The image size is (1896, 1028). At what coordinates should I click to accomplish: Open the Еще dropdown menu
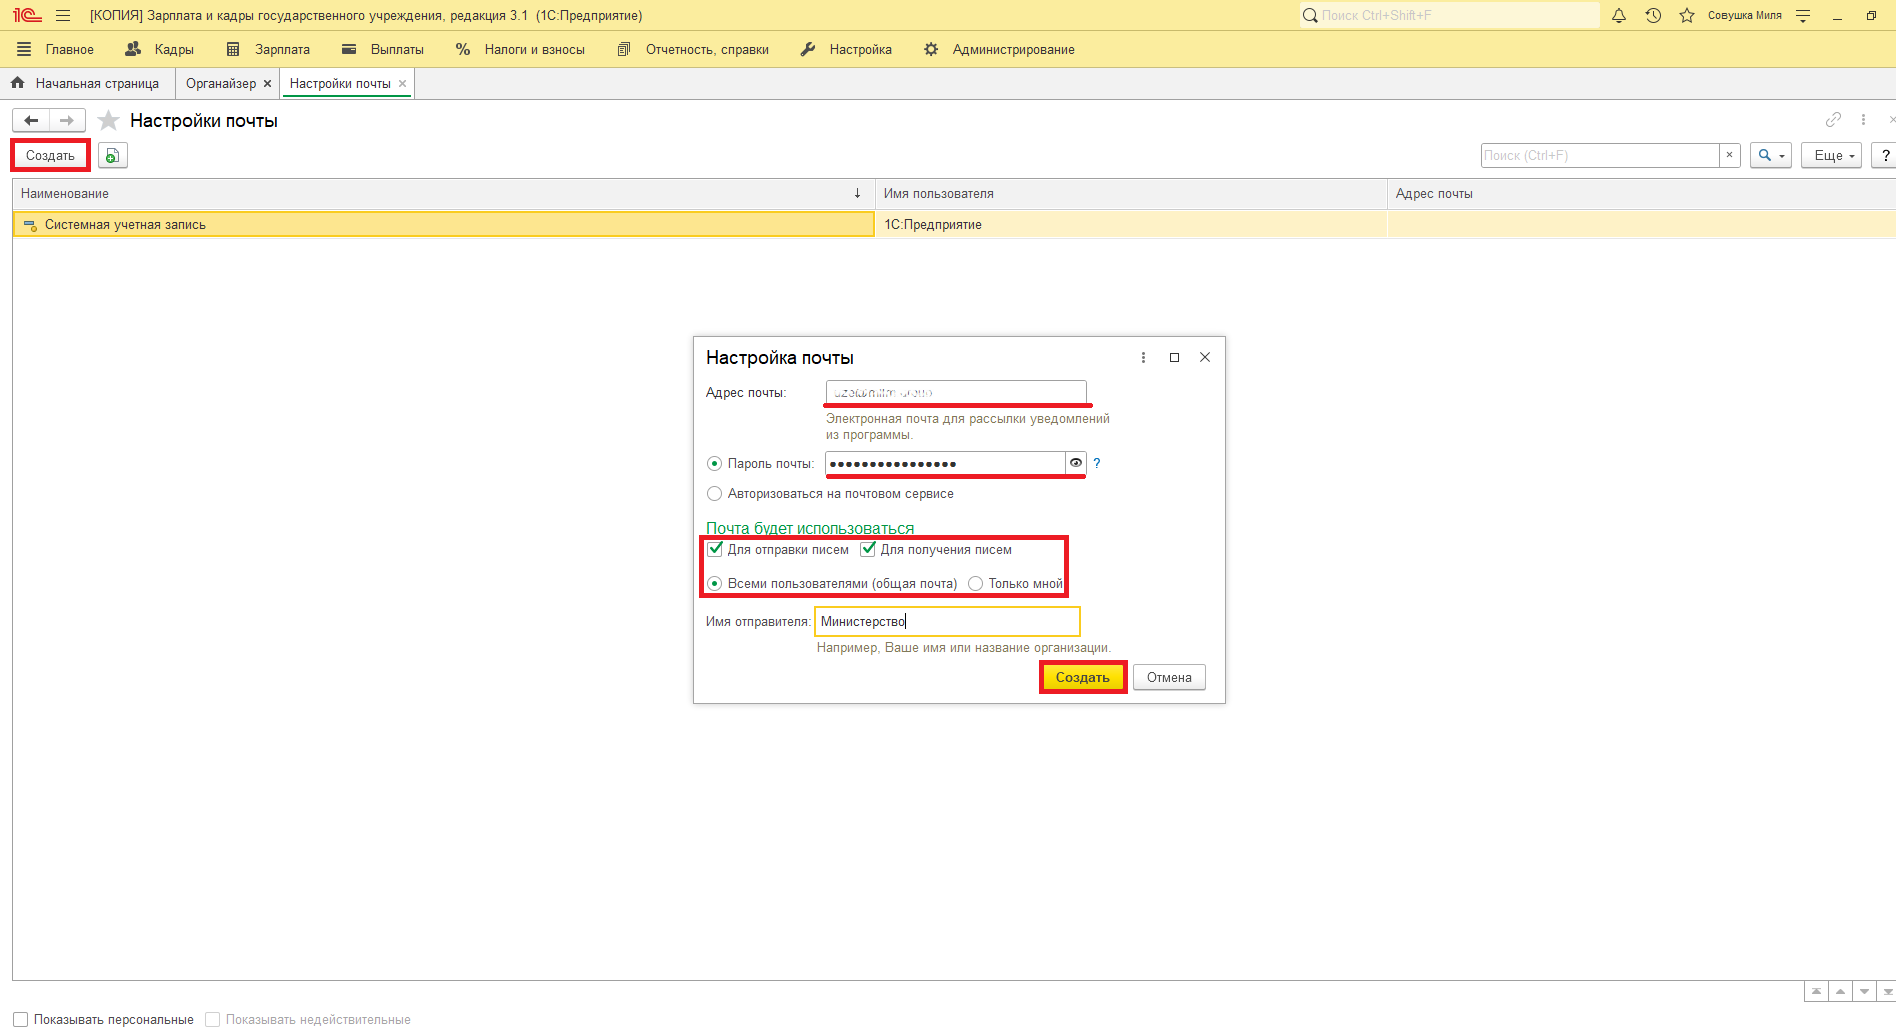pyautogui.click(x=1832, y=155)
